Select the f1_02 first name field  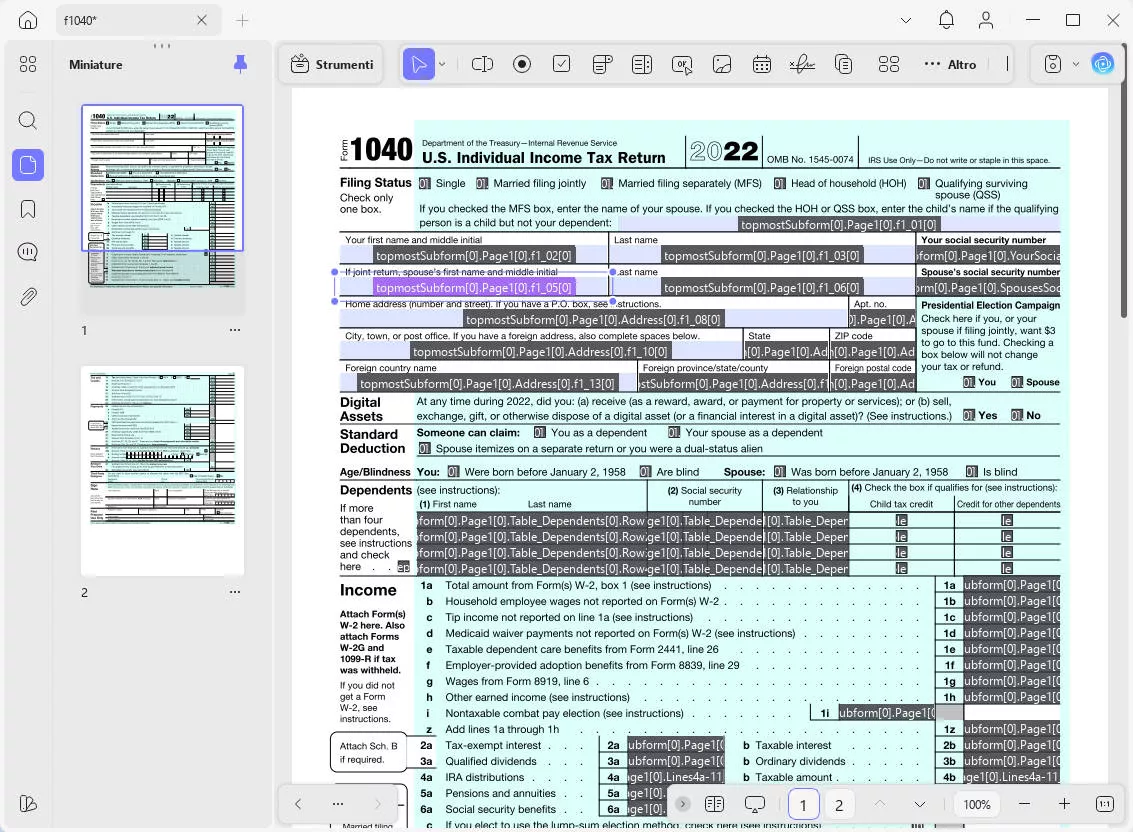[x=474, y=255]
